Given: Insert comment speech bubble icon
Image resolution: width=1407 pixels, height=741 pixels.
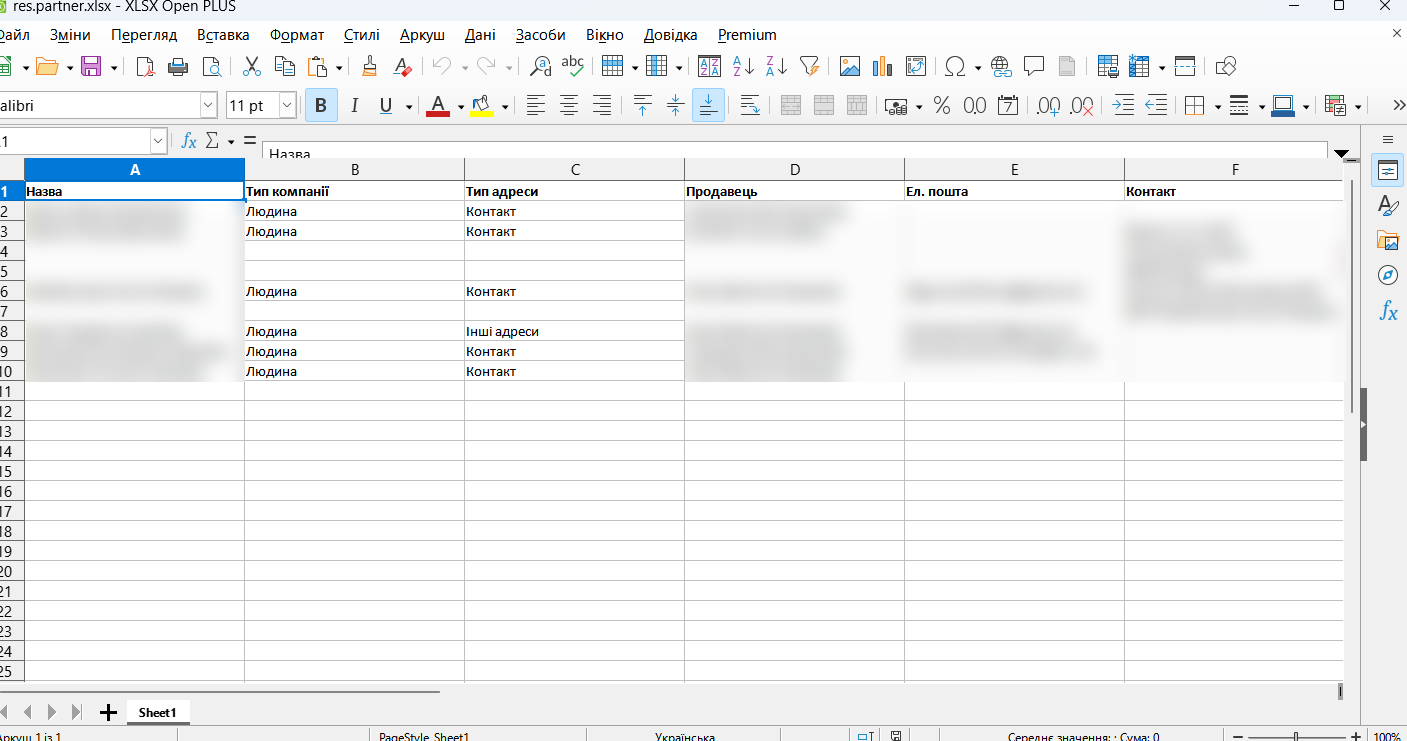Looking at the screenshot, I should tap(1034, 67).
